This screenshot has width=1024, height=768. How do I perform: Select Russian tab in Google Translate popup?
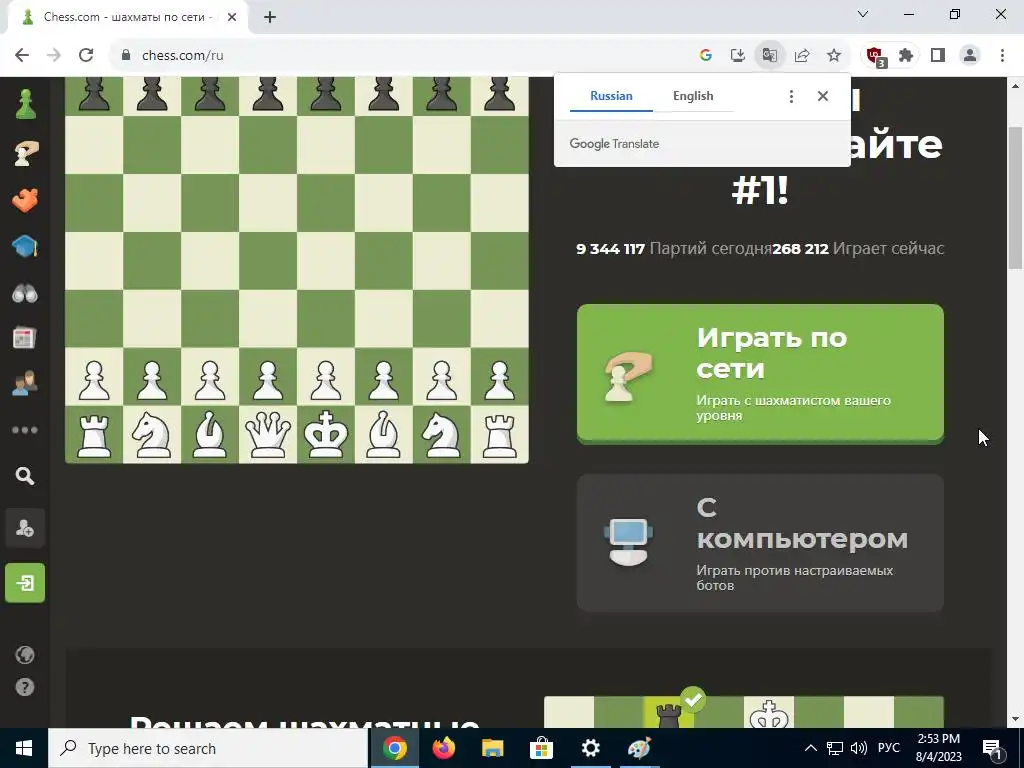tap(611, 96)
